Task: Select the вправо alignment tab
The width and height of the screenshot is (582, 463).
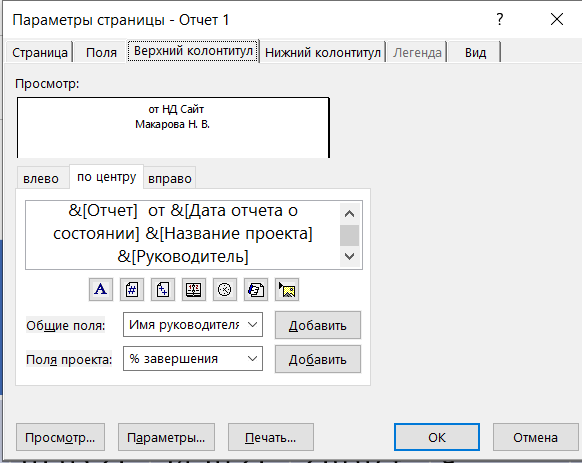Action: pos(170,179)
